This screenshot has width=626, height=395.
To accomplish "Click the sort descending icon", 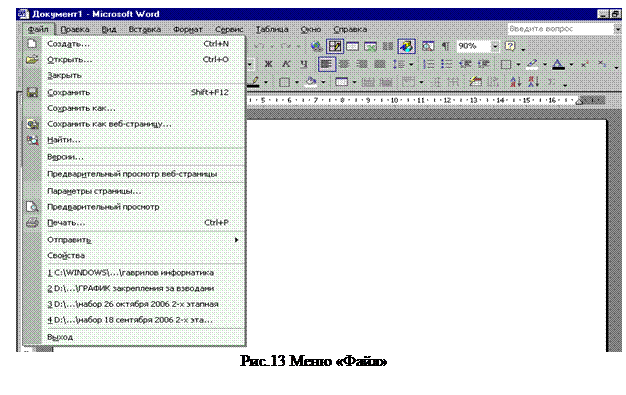I will coord(533,82).
